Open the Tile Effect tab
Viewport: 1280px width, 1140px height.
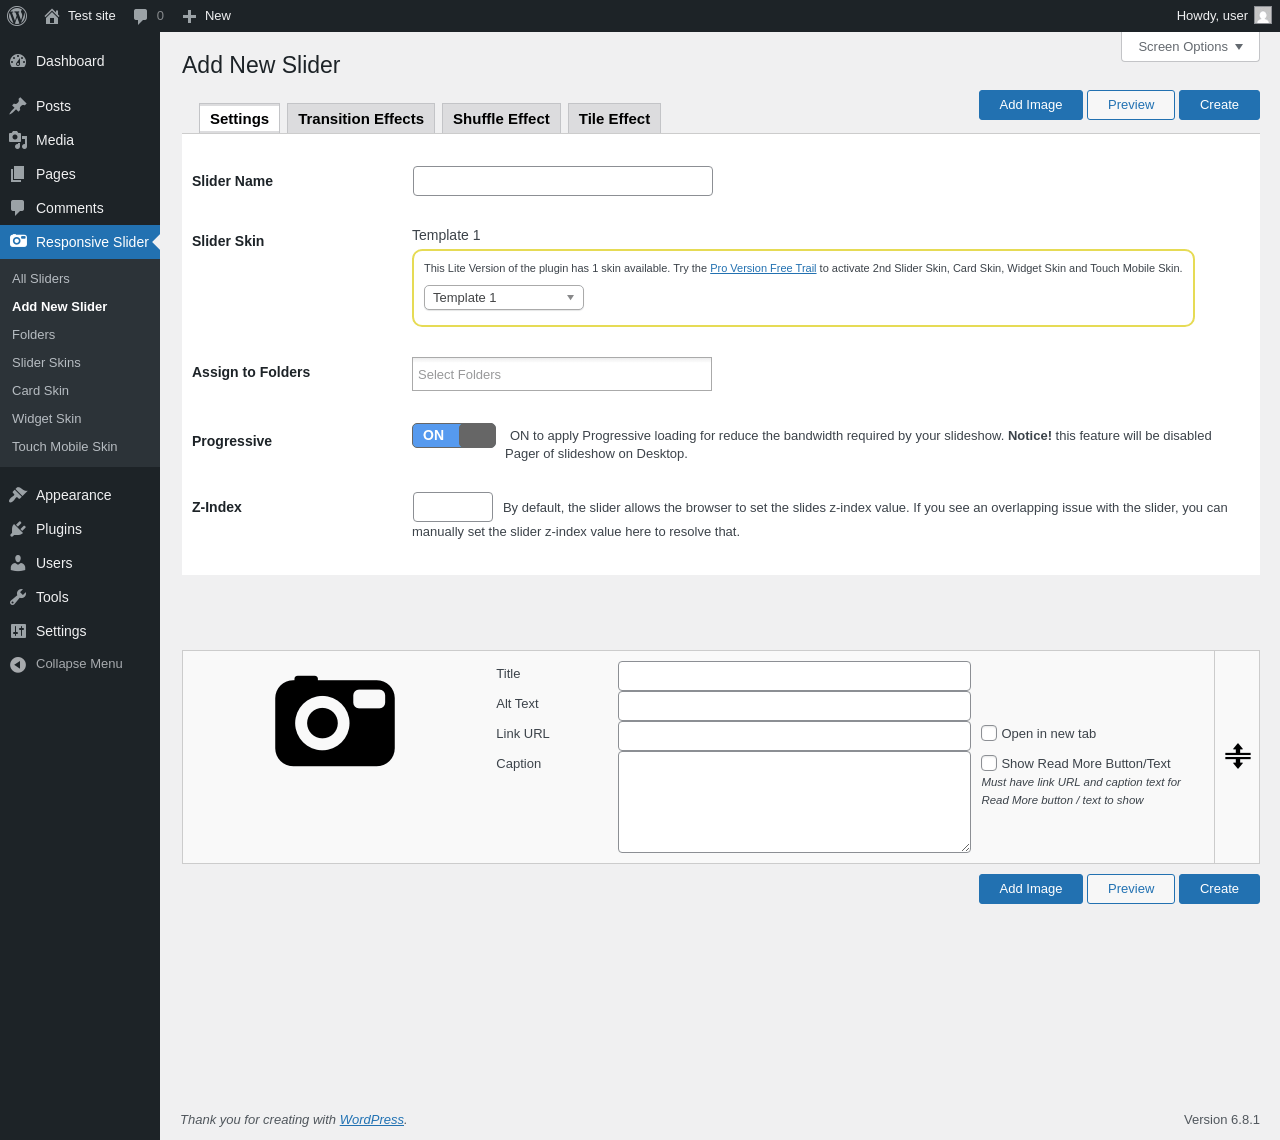click(x=614, y=119)
